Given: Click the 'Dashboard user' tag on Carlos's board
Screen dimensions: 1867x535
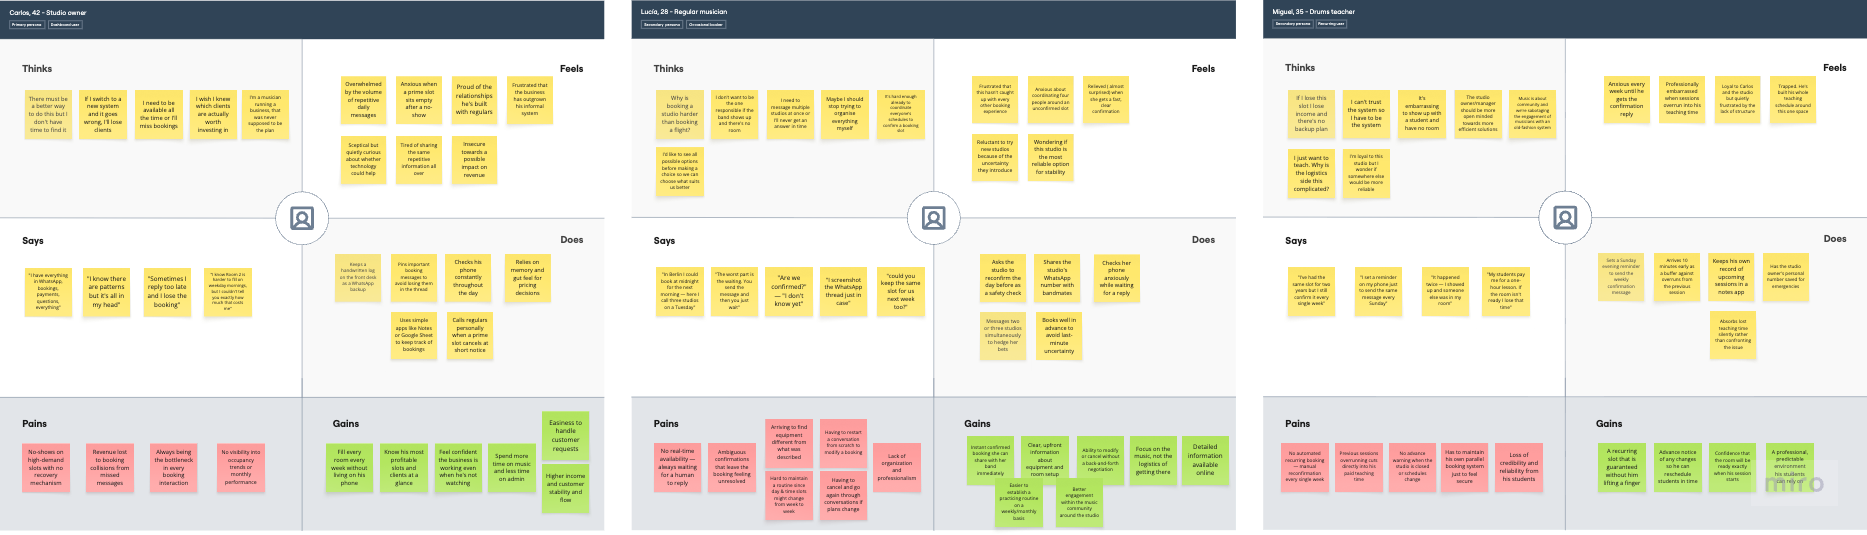Looking at the screenshot, I should tap(65, 24).
